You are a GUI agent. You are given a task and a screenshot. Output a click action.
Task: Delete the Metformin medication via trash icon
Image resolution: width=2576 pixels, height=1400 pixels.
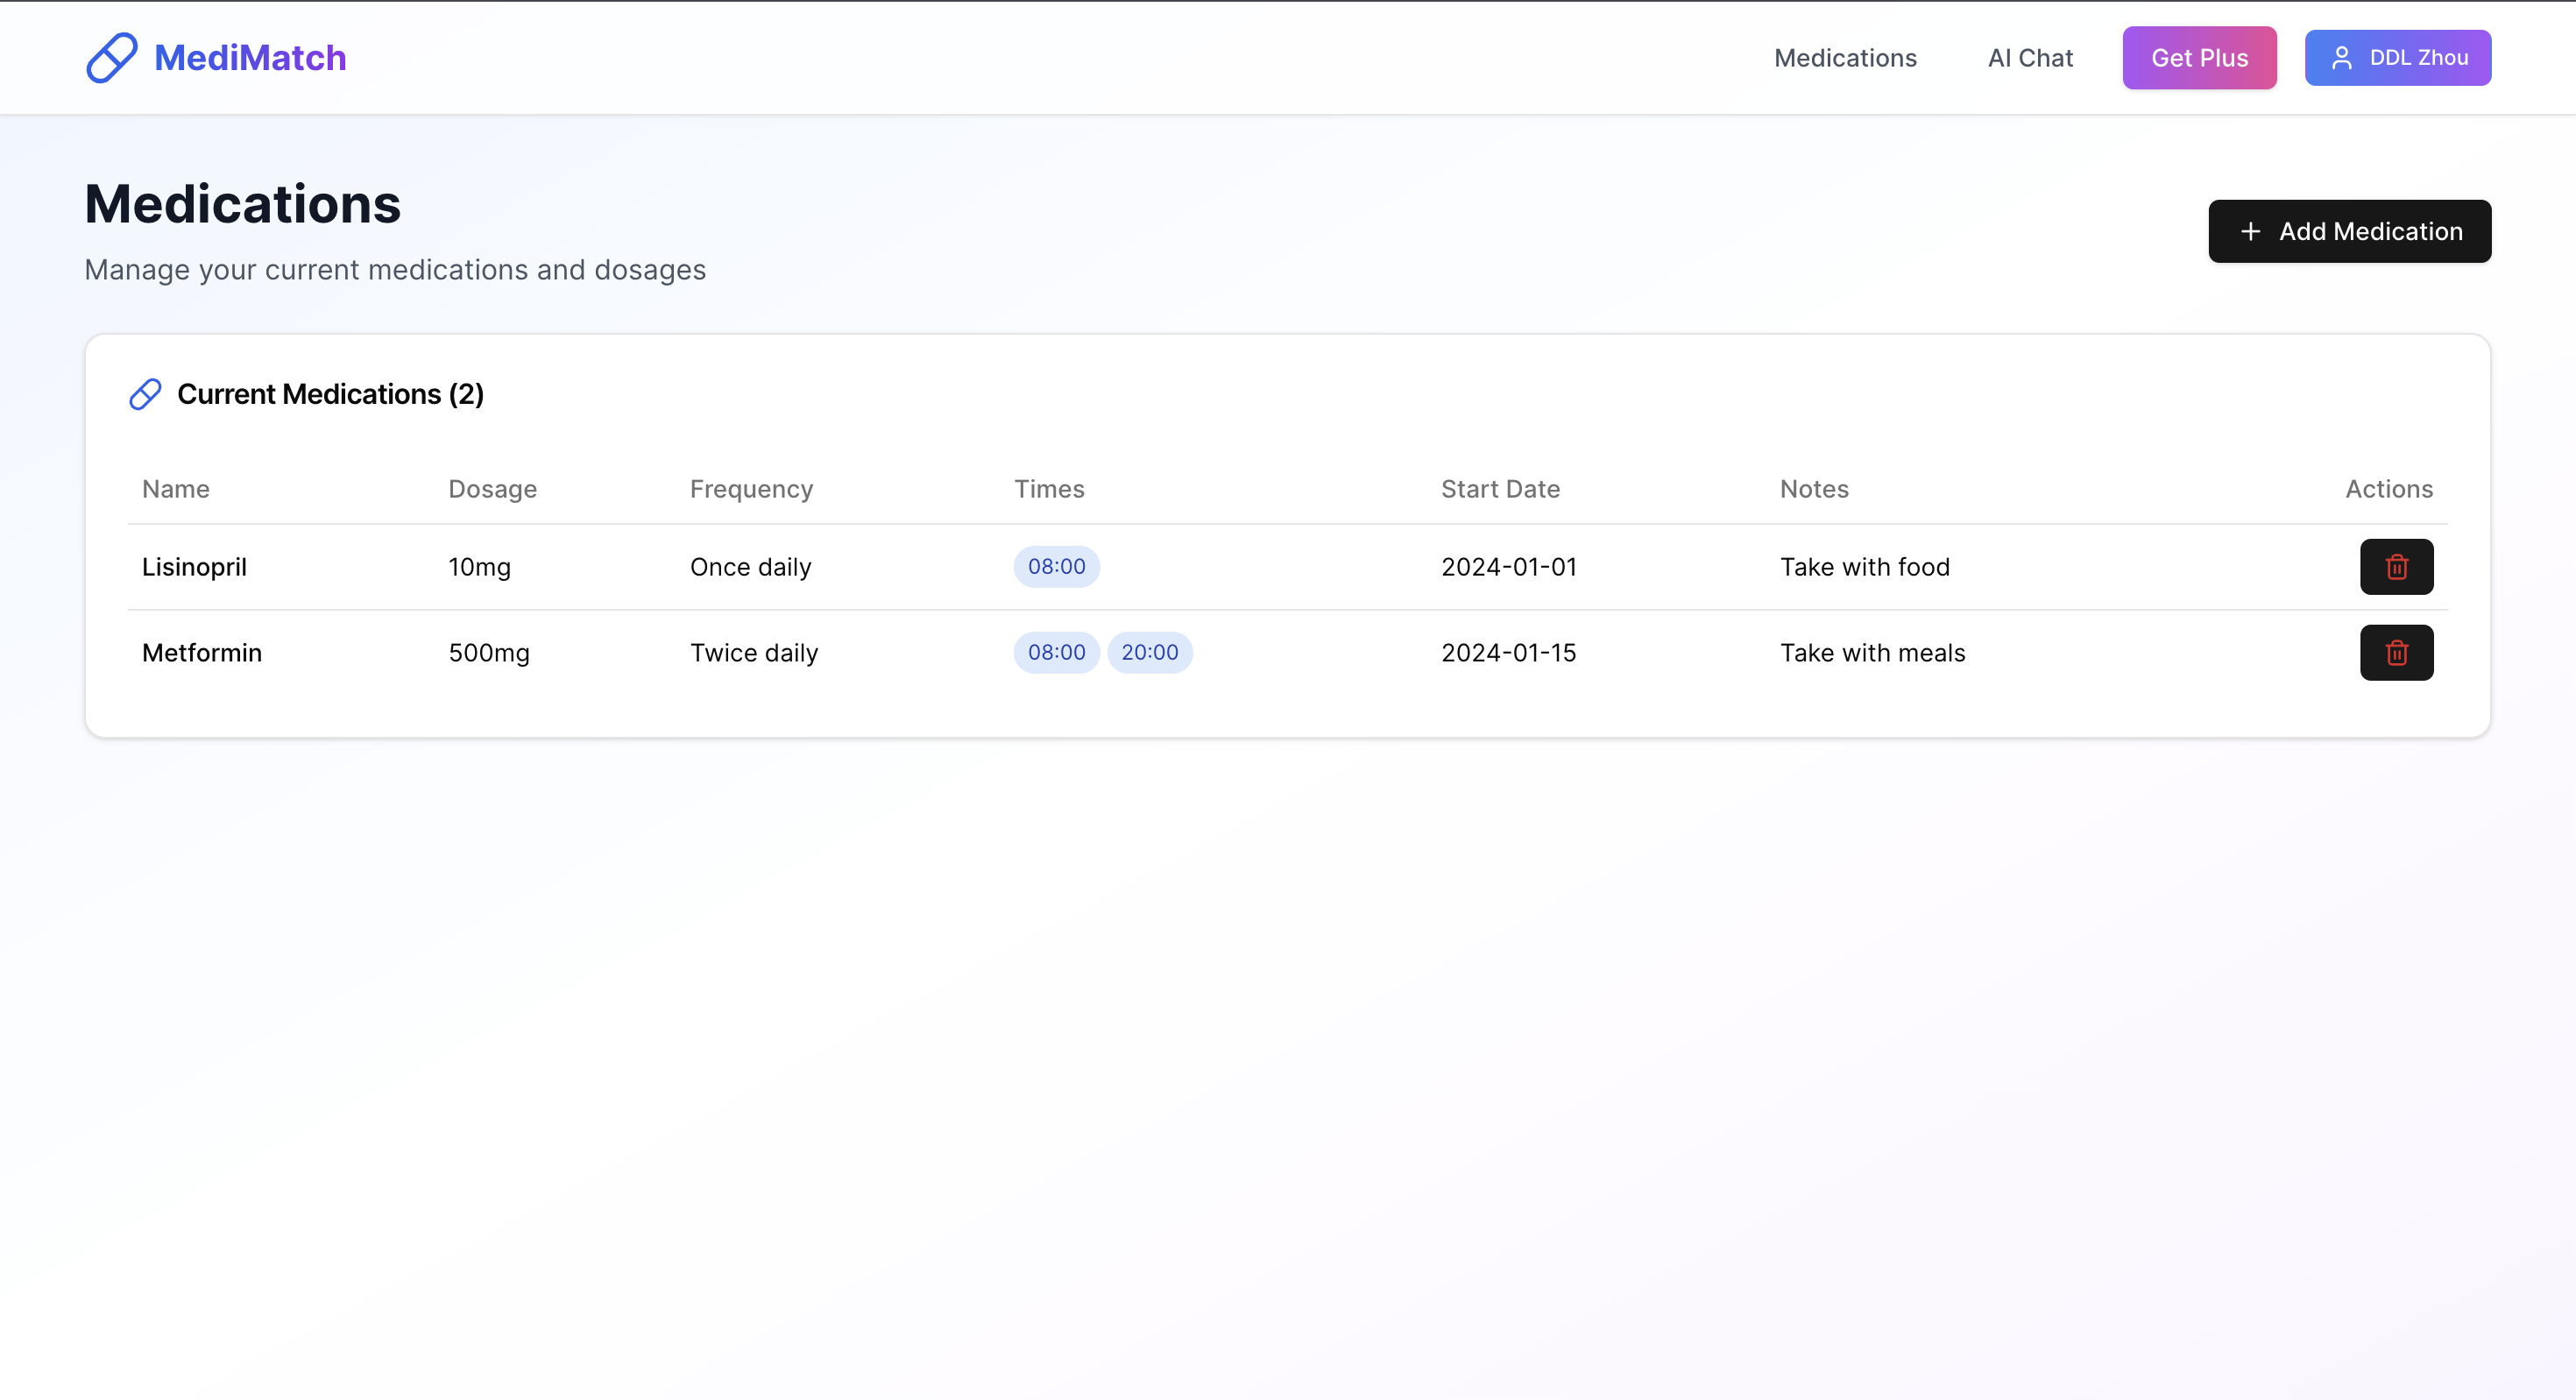coord(2396,653)
